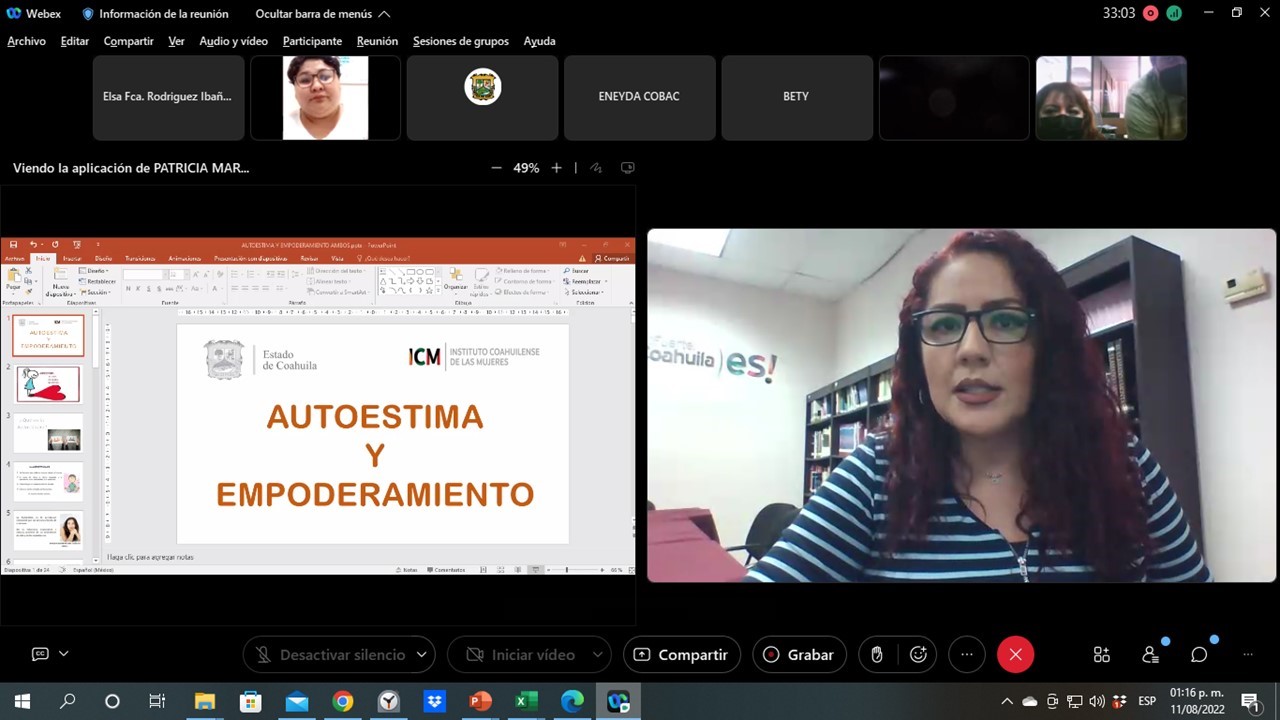
Task: Expand the closed captions options arrow
Action: point(64,654)
